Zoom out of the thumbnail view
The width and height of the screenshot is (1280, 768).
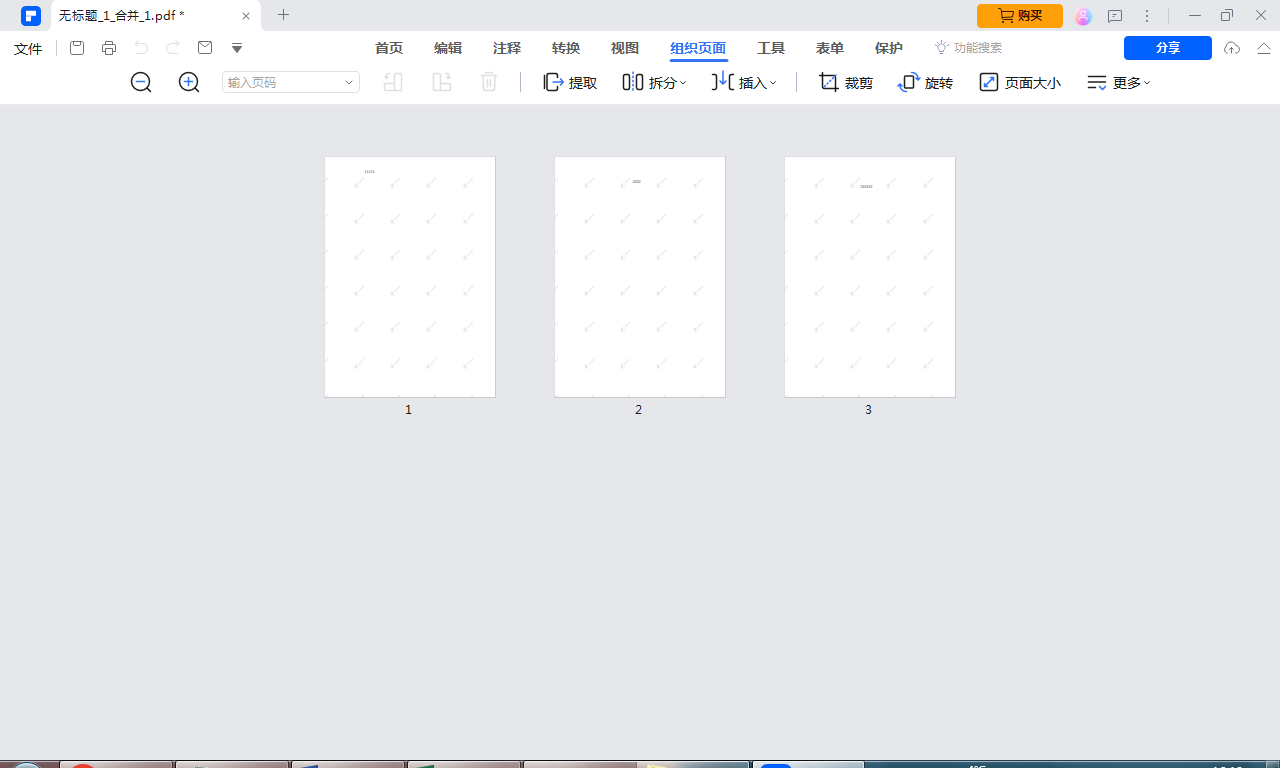(x=141, y=82)
